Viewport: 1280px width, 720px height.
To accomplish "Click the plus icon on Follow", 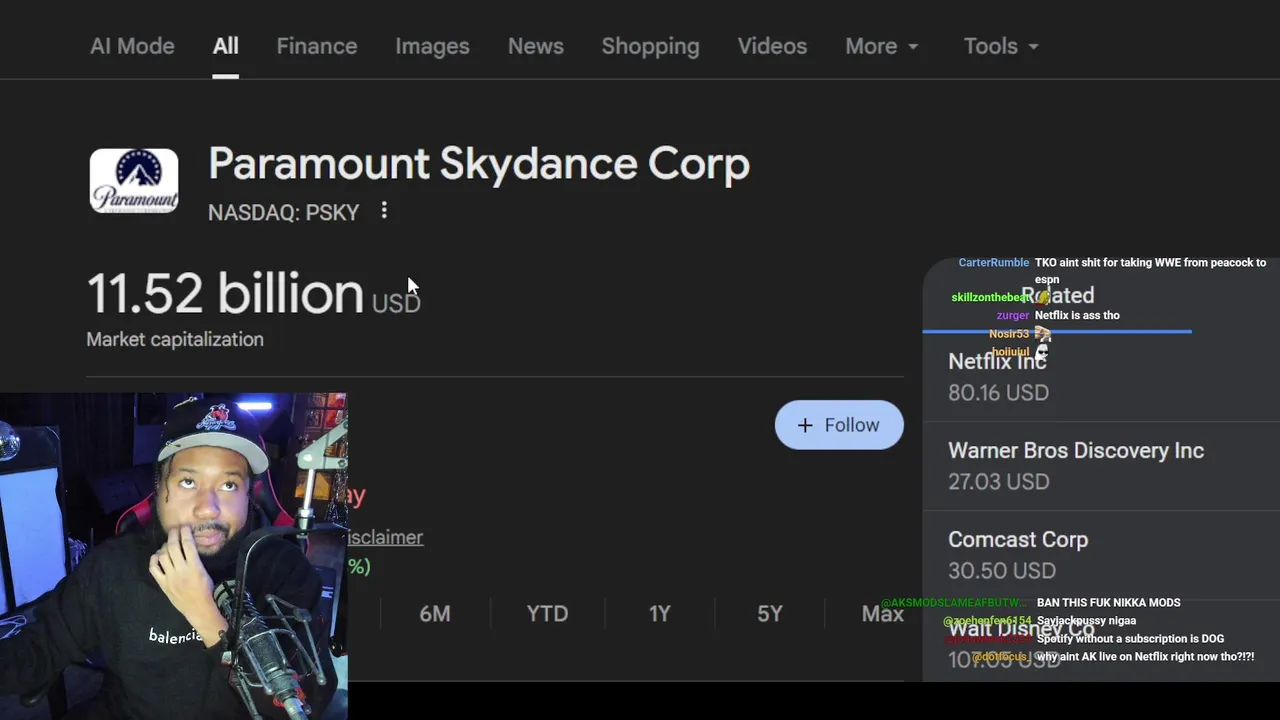I will tap(805, 425).
